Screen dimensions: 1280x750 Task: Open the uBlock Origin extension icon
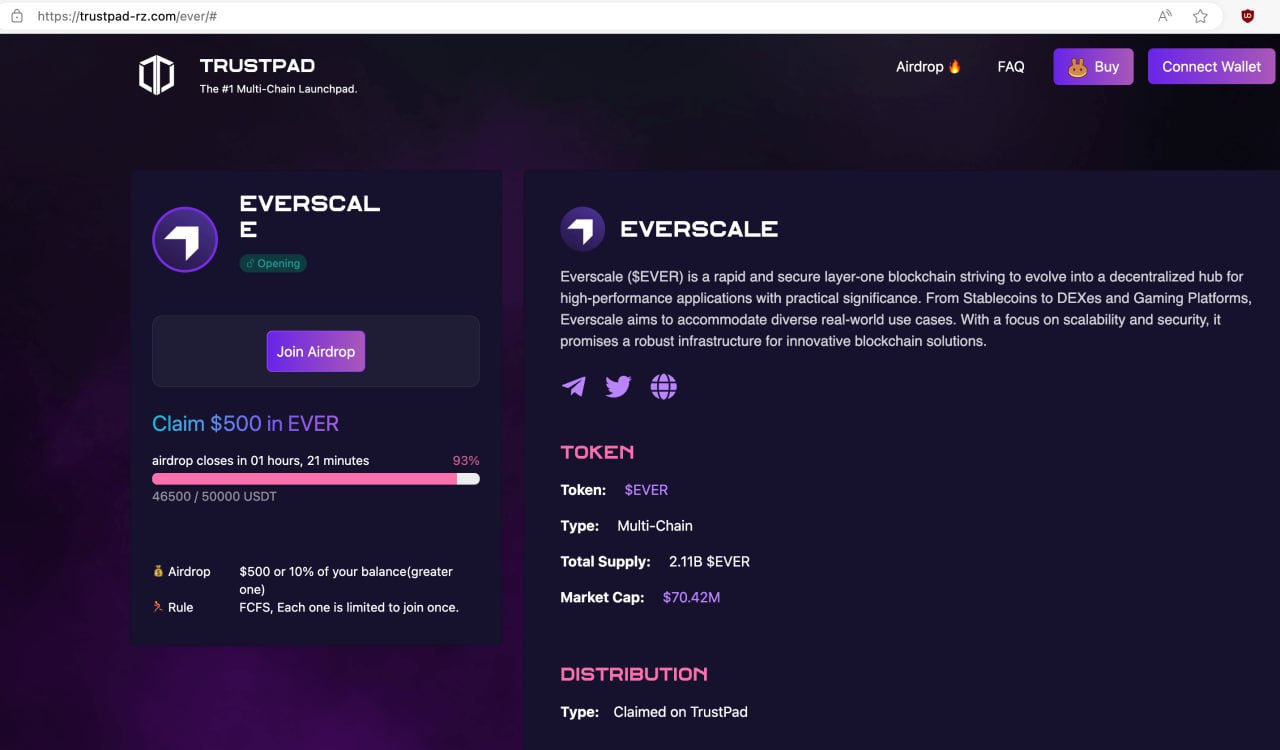1248,16
